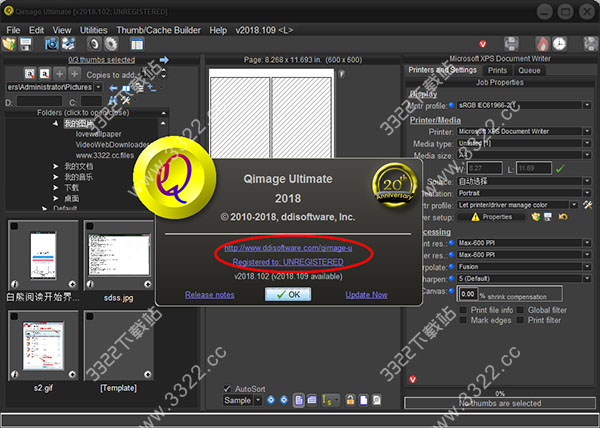Click the tools icon beside prtr profile dropdown
This screenshot has height=428, width=600.
click(x=588, y=205)
